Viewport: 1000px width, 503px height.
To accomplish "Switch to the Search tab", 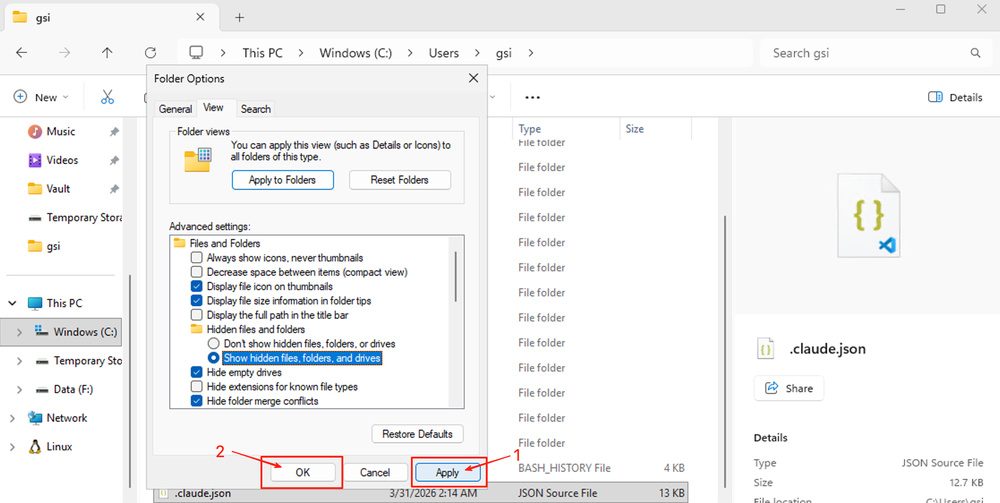I will pyautogui.click(x=255, y=109).
